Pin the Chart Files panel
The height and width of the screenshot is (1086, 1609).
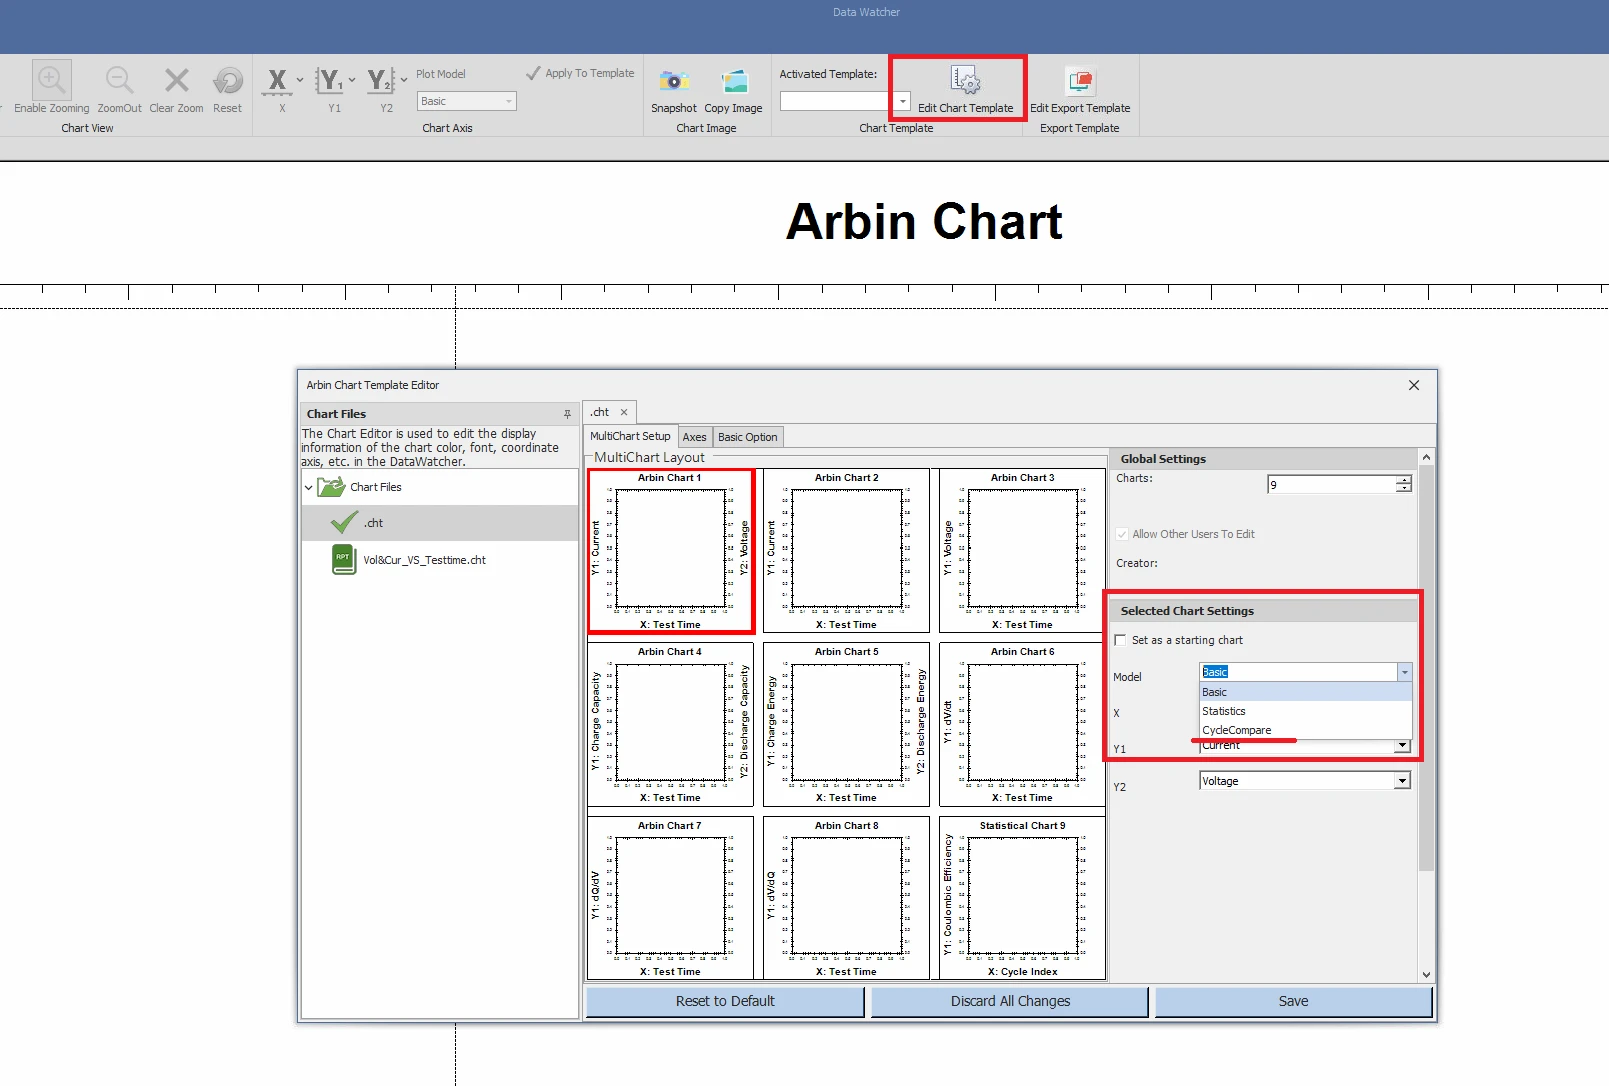pyautogui.click(x=567, y=414)
